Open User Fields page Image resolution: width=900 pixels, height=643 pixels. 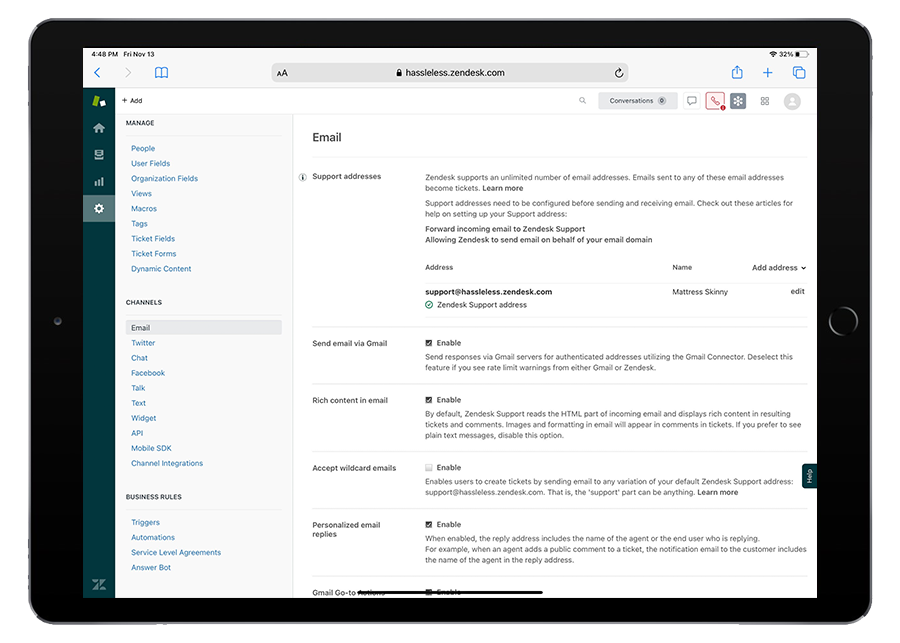[x=150, y=163]
